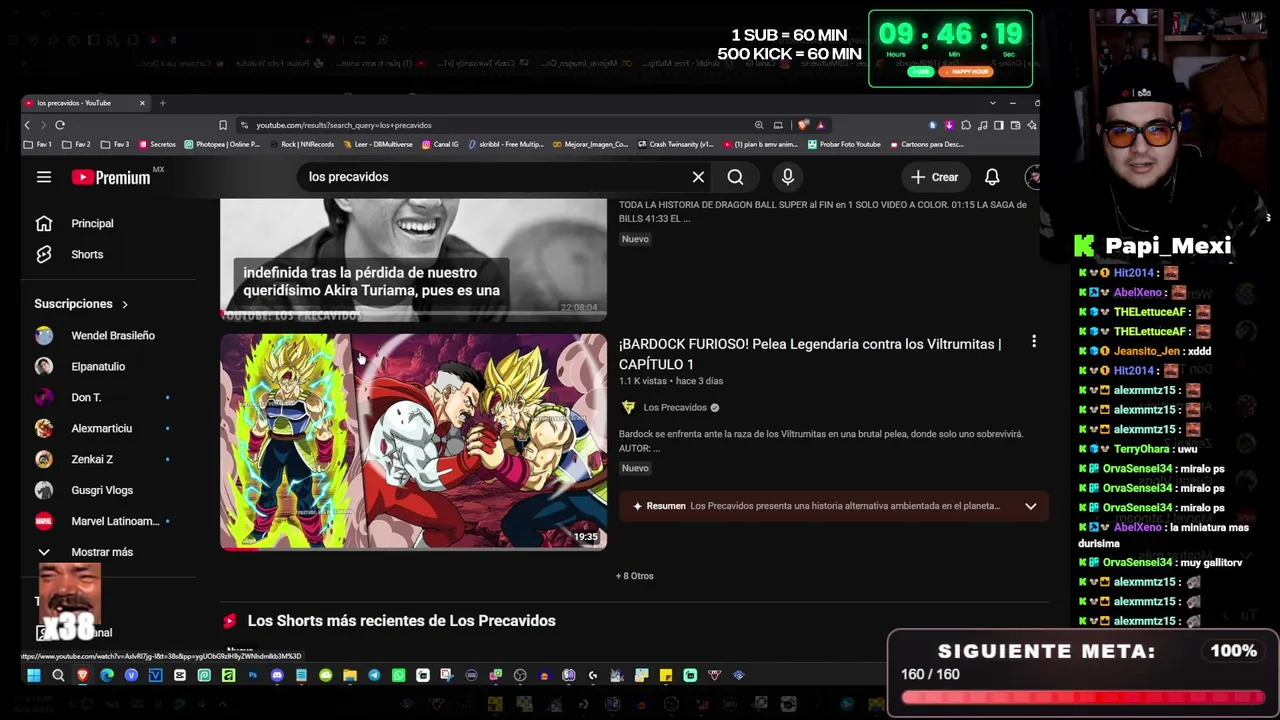Open the Elpanatulio channel
Viewport: 1280px width, 720px height.
click(x=97, y=366)
